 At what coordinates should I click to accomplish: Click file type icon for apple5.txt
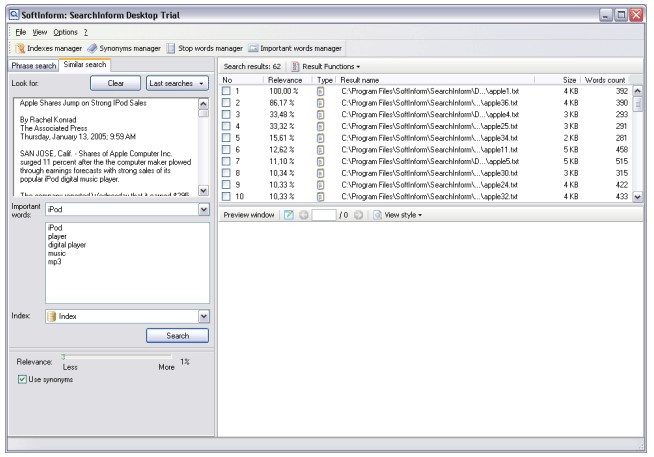320,161
